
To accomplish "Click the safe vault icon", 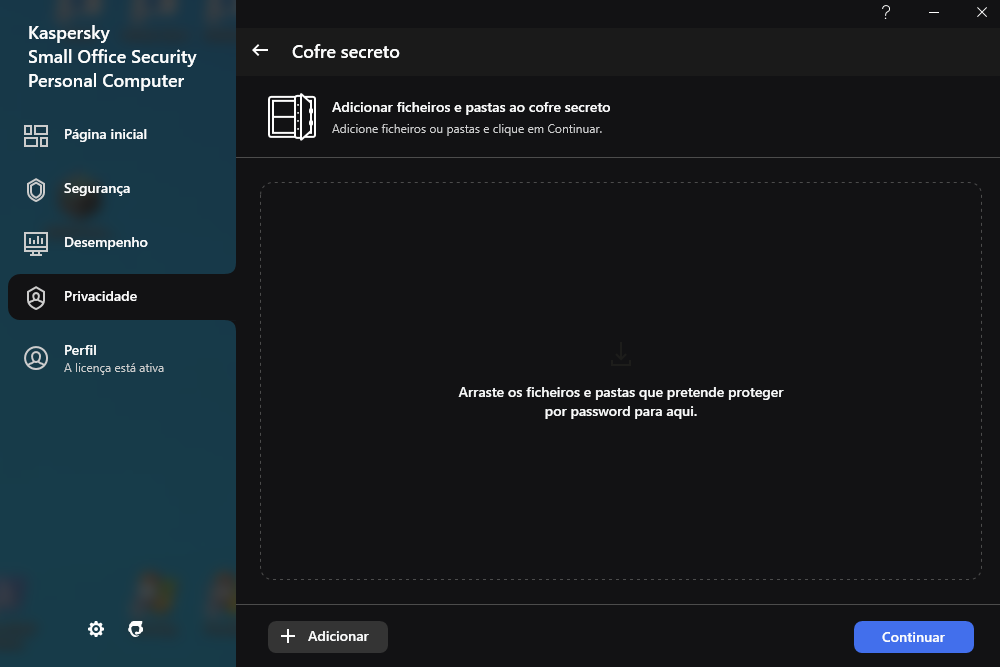I will click(x=292, y=117).
